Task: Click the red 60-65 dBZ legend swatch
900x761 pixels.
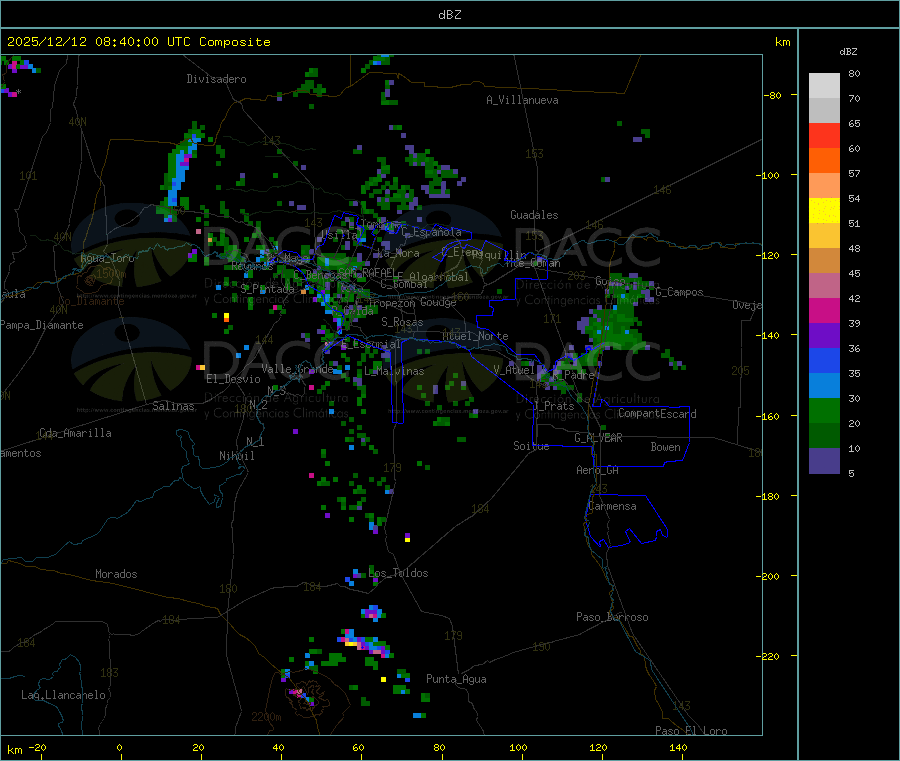Action: point(824,135)
